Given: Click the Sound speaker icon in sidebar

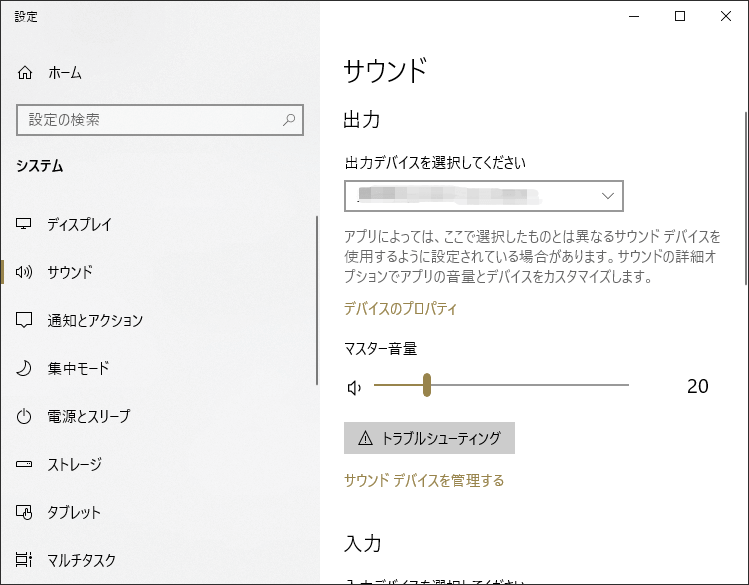Looking at the screenshot, I should (x=25, y=272).
